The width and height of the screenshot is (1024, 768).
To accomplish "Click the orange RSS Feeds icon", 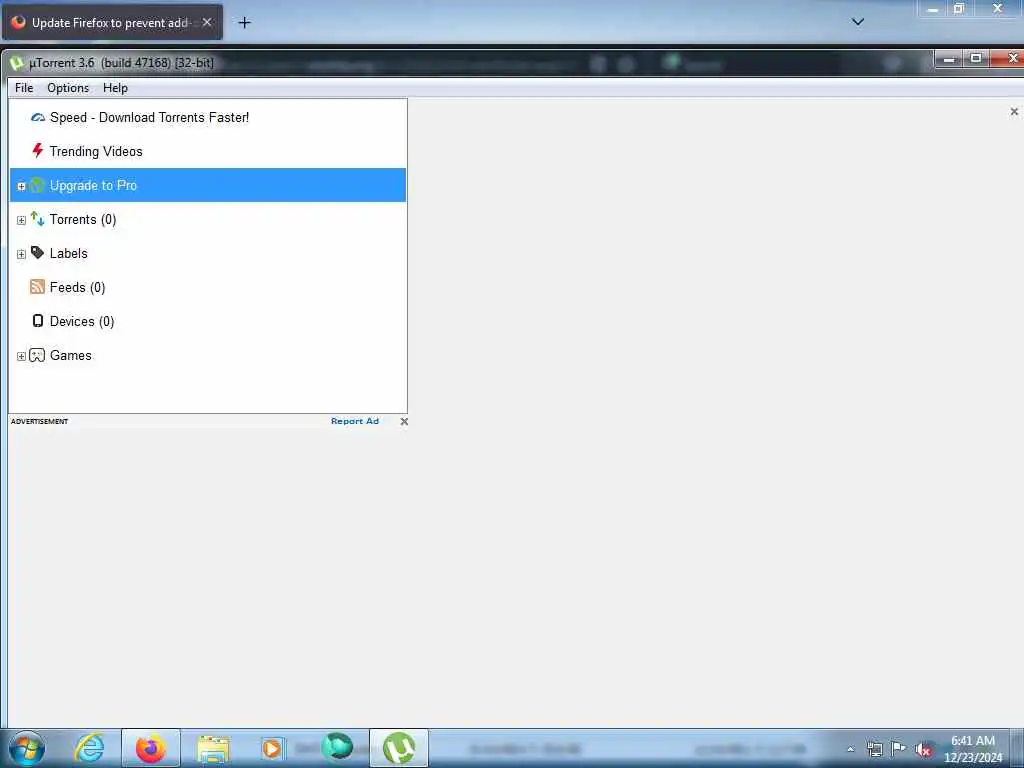I will click(37, 287).
